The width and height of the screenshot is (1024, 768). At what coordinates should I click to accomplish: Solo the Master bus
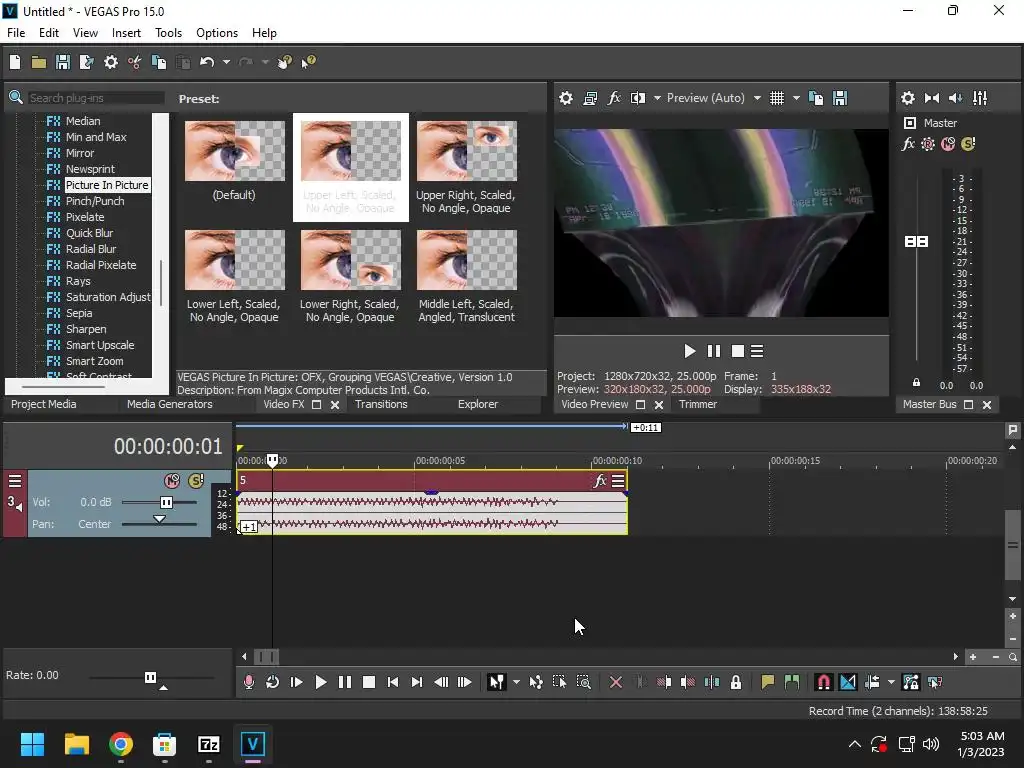(x=968, y=144)
